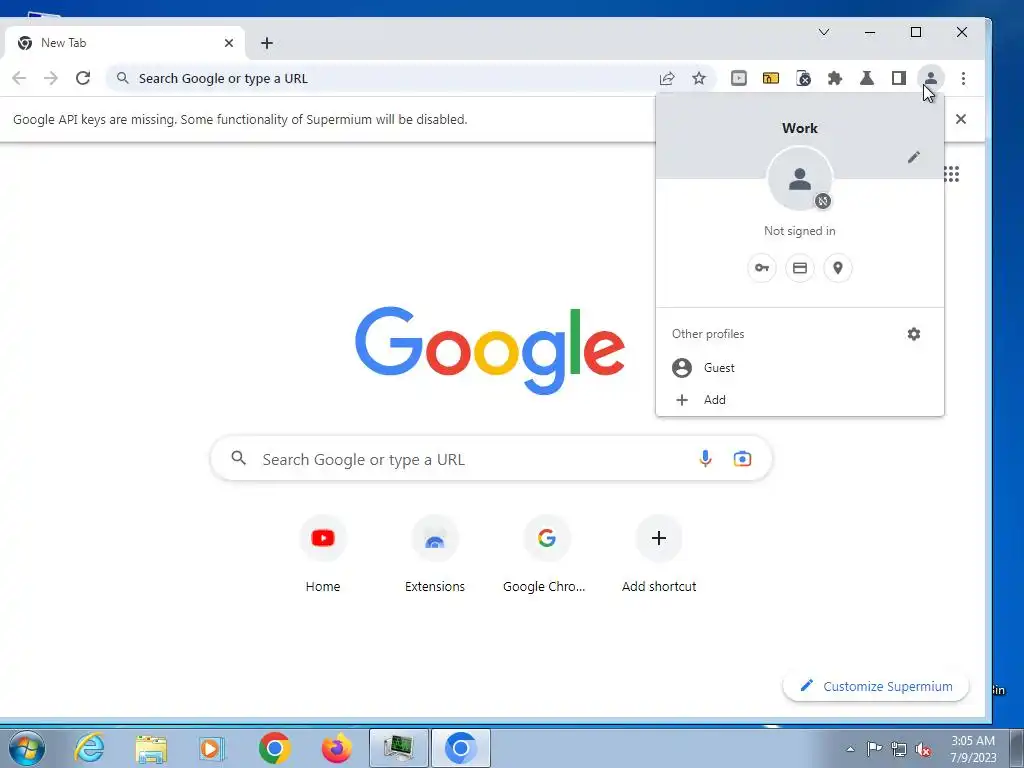This screenshot has height=768, width=1024.
Task: Open Google apps grid icon
Action: [x=952, y=174]
